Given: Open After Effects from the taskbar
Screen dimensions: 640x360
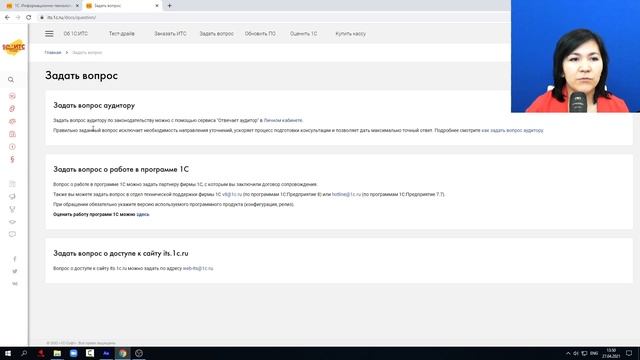Looking at the screenshot, I should click(x=106, y=353).
